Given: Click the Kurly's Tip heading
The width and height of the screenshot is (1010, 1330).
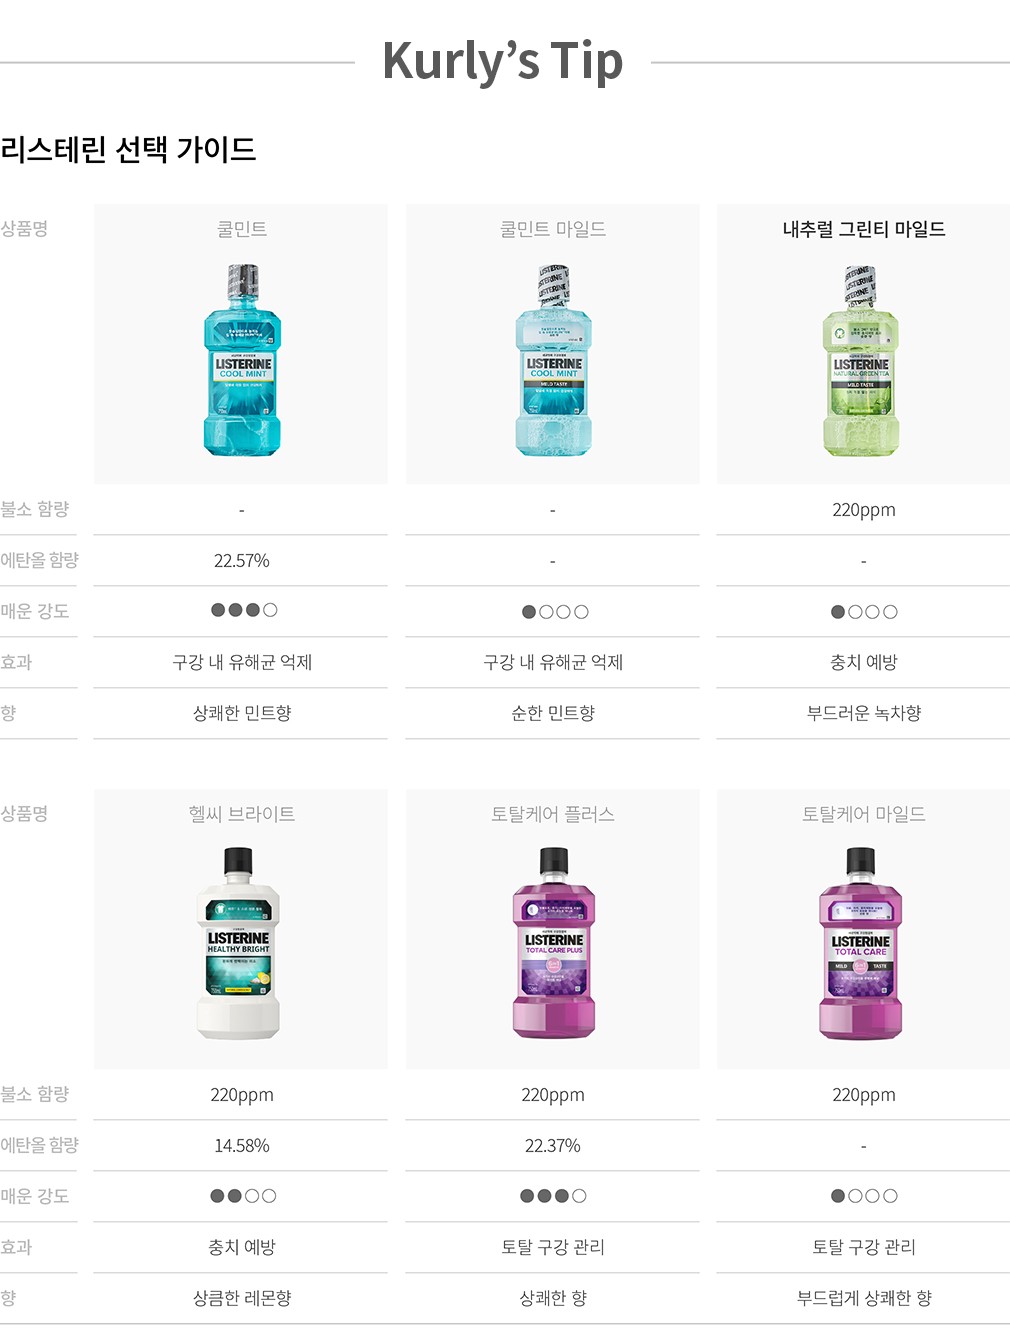Looking at the screenshot, I should pos(503,61).
